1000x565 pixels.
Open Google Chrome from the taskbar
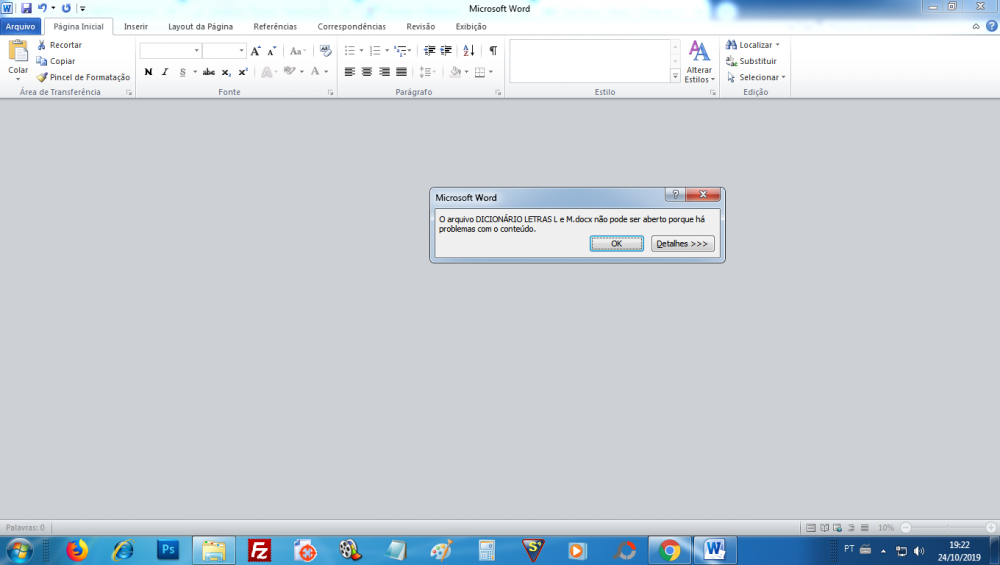click(670, 550)
